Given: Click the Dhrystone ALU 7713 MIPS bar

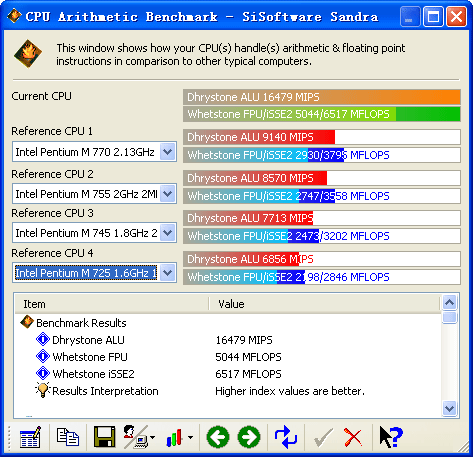Looking at the screenshot, I should pyautogui.click(x=322, y=218).
